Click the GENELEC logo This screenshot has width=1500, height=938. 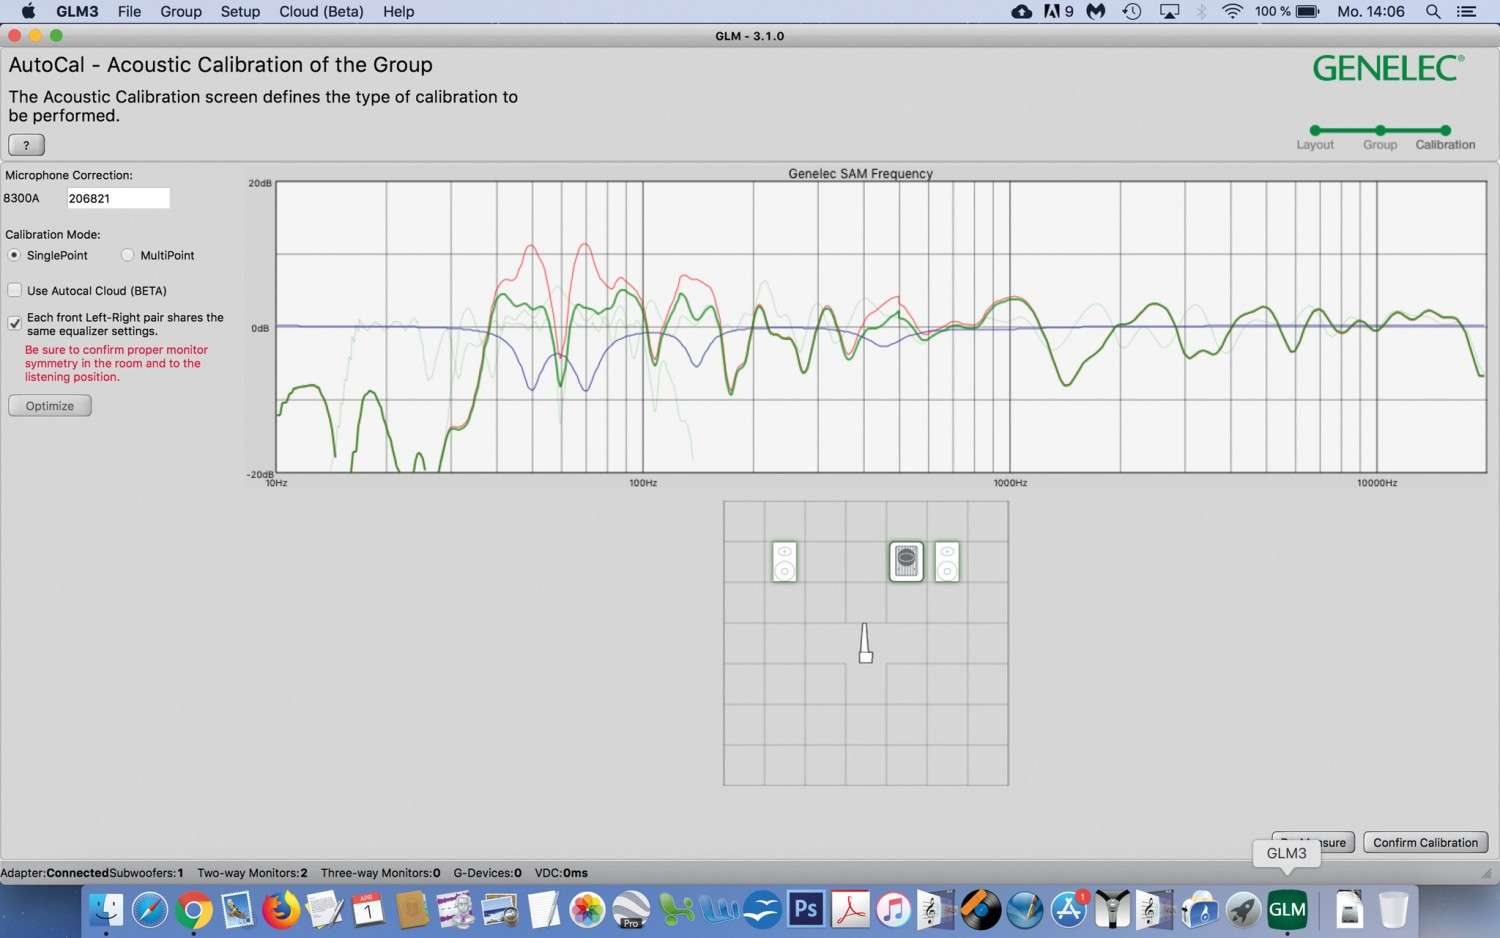tap(1388, 68)
